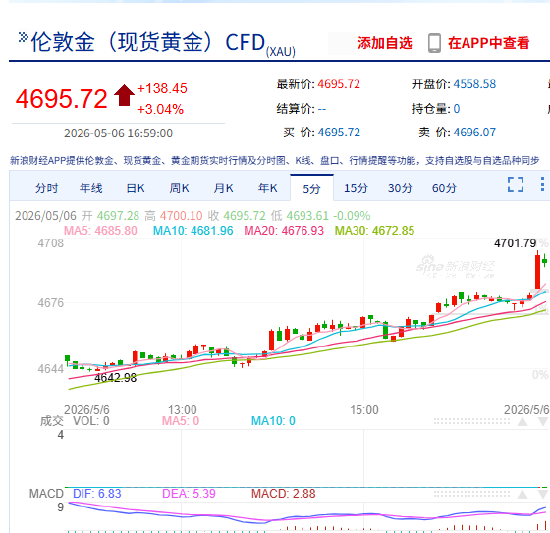Click the phone icon beside 在APP中查看

point(434,43)
